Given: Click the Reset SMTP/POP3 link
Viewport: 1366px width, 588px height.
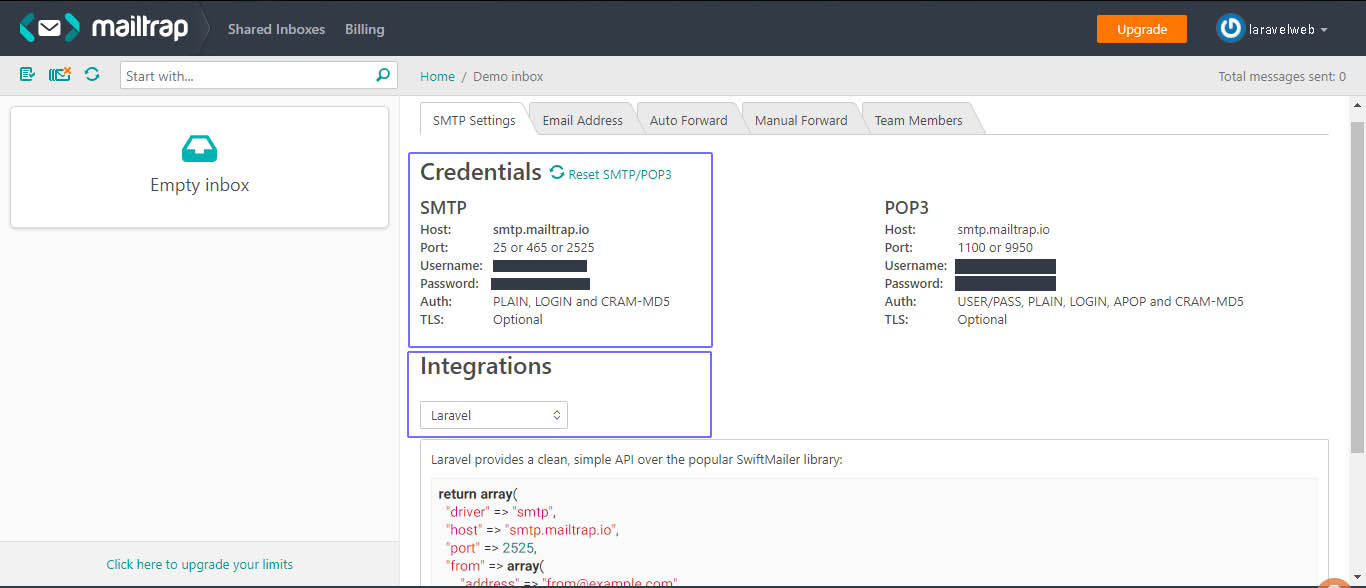Looking at the screenshot, I should coord(620,174).
